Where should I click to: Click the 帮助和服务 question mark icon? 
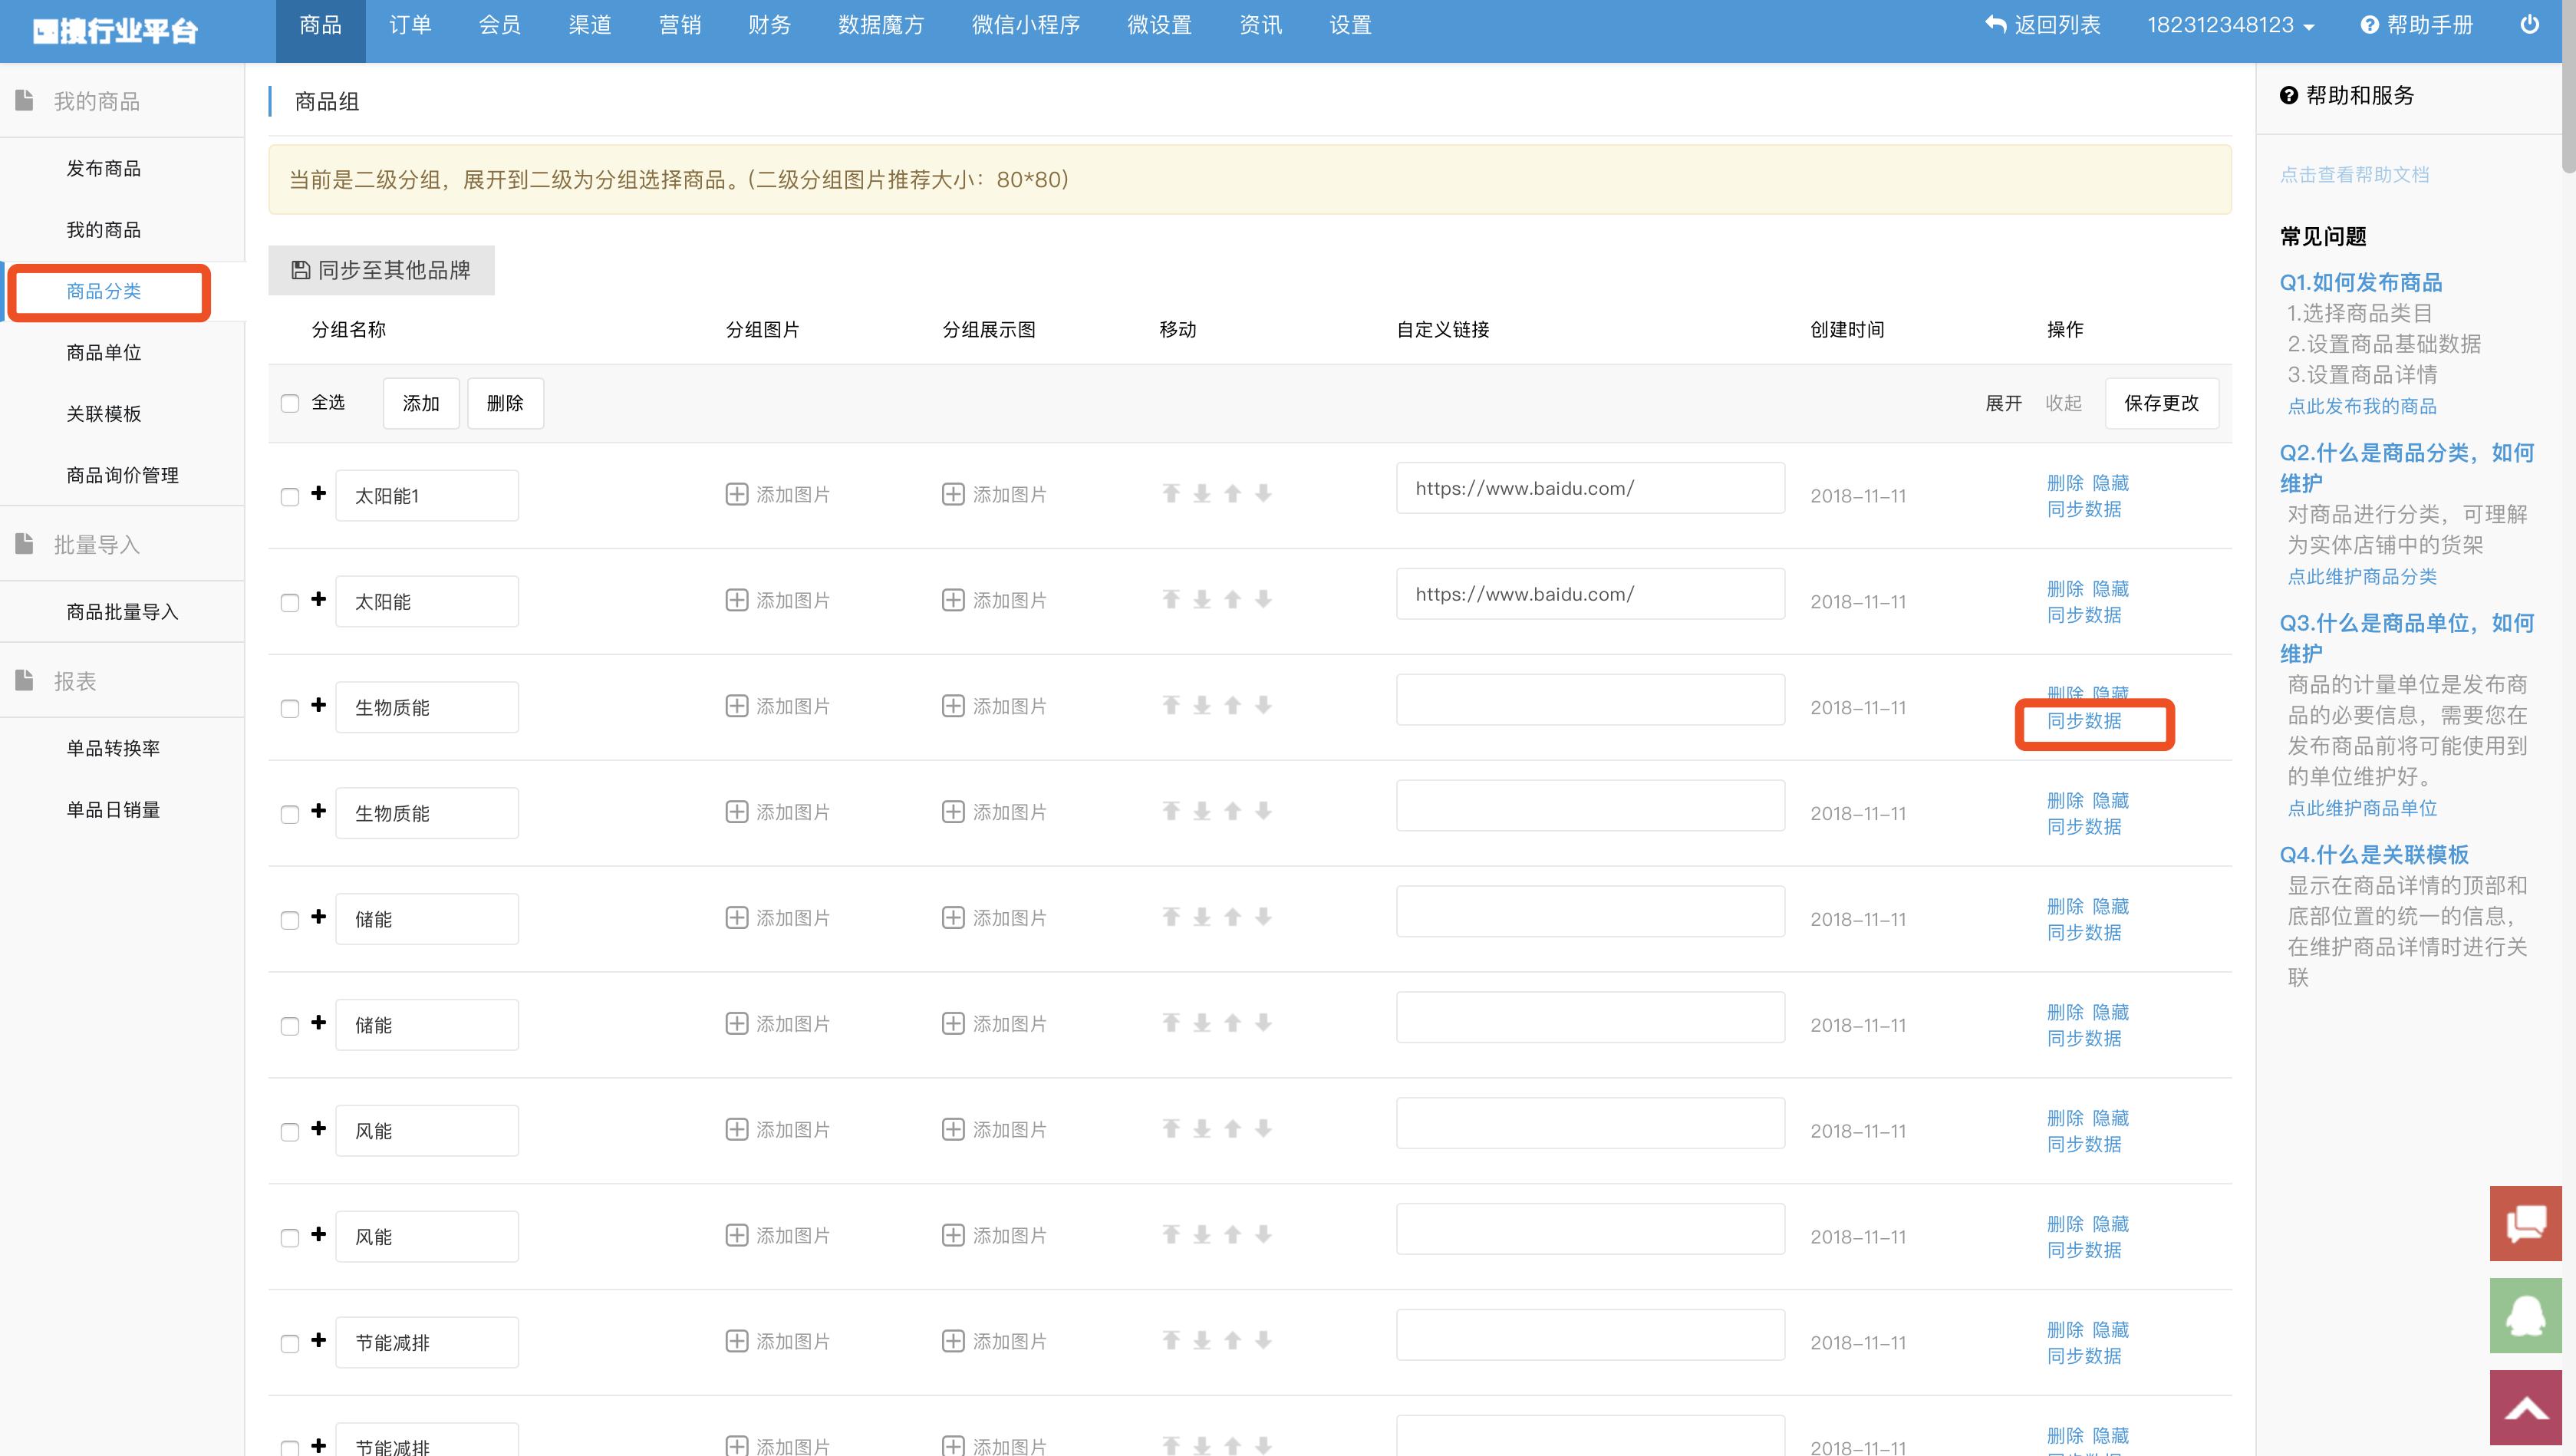(x=2288, y=96)
